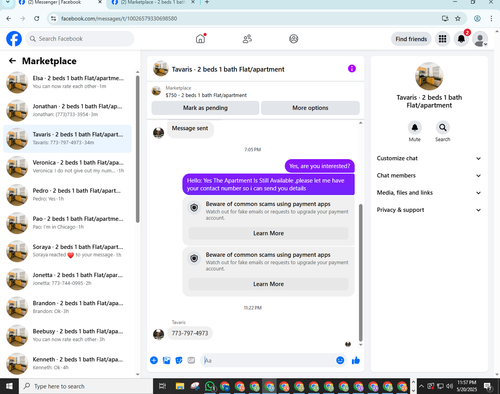Reload the page with browser refresh icon
The height and width of the screenshot is (394, 500).
[x=37, y=19]
